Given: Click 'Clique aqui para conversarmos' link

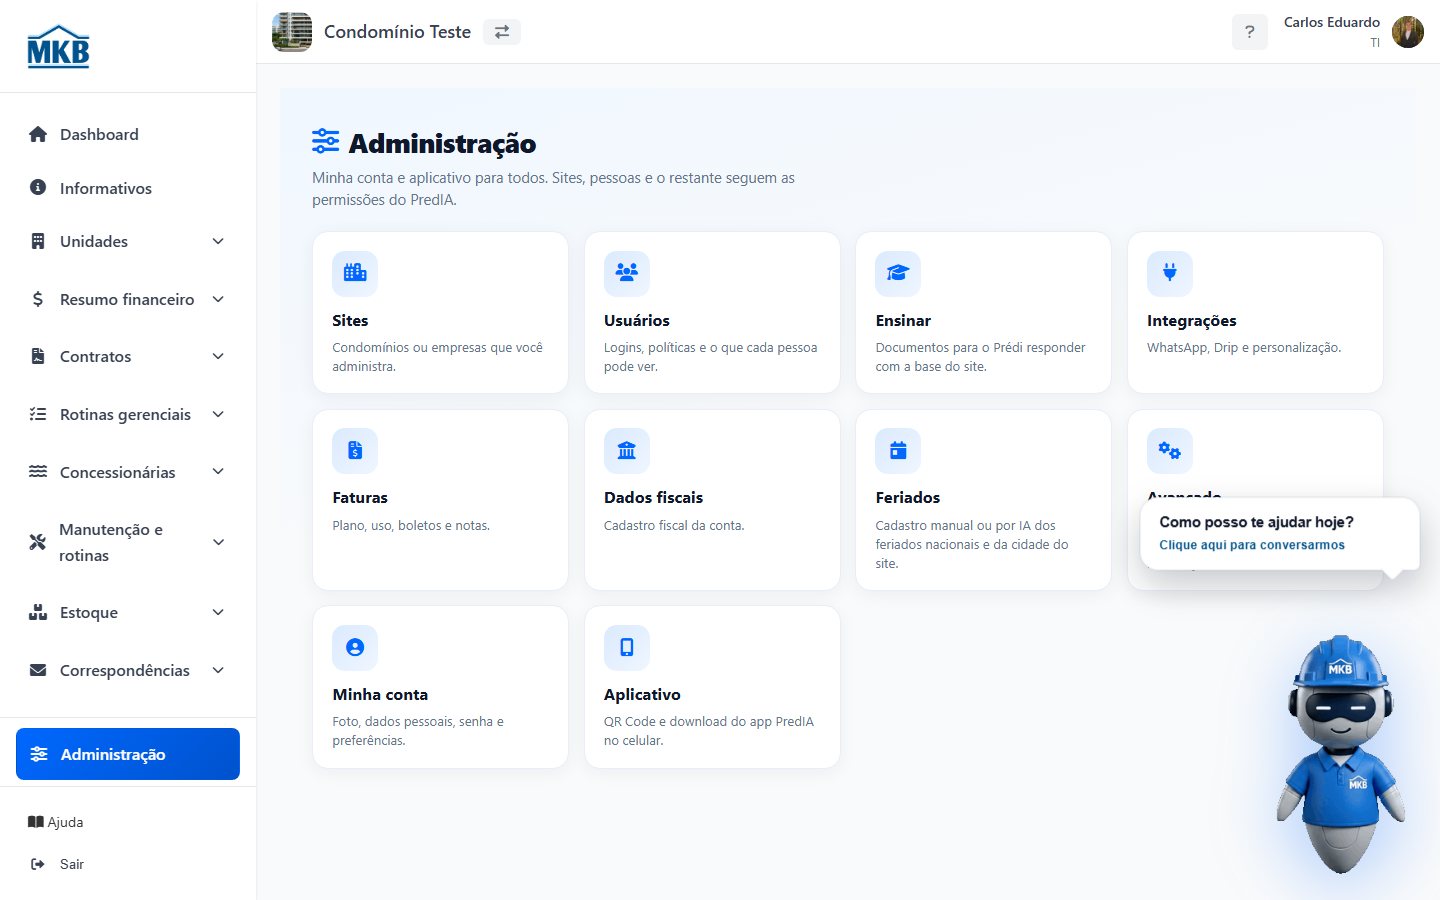Looking at the screenshot, I should tap(1252, 545).
